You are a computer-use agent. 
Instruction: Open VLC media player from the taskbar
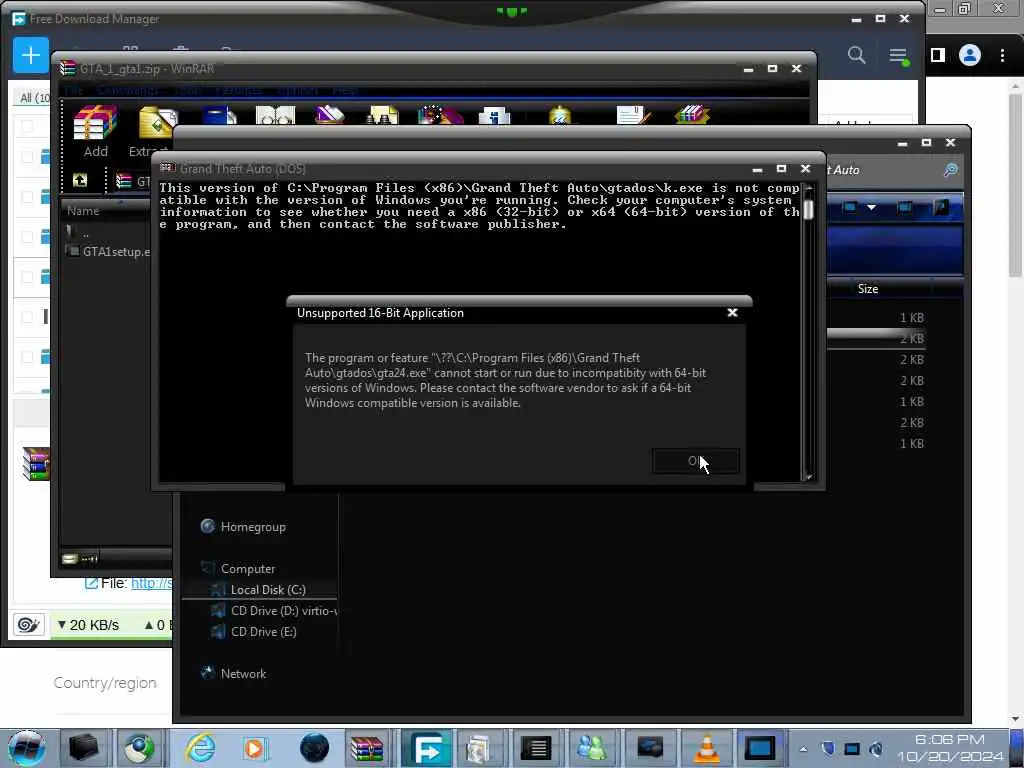(x=706, y=748)
